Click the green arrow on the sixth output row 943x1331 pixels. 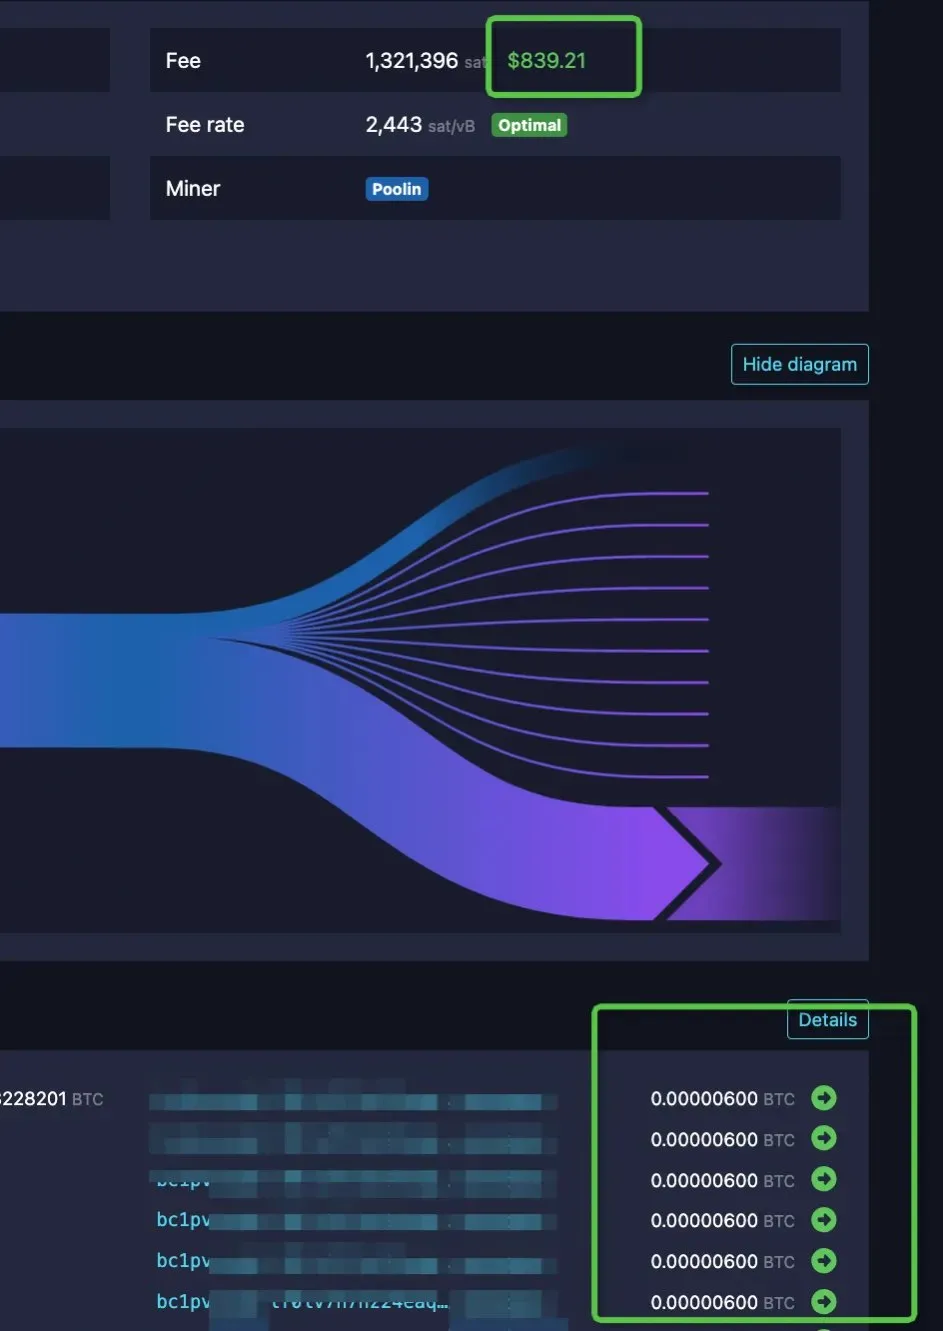(823, 1302)
